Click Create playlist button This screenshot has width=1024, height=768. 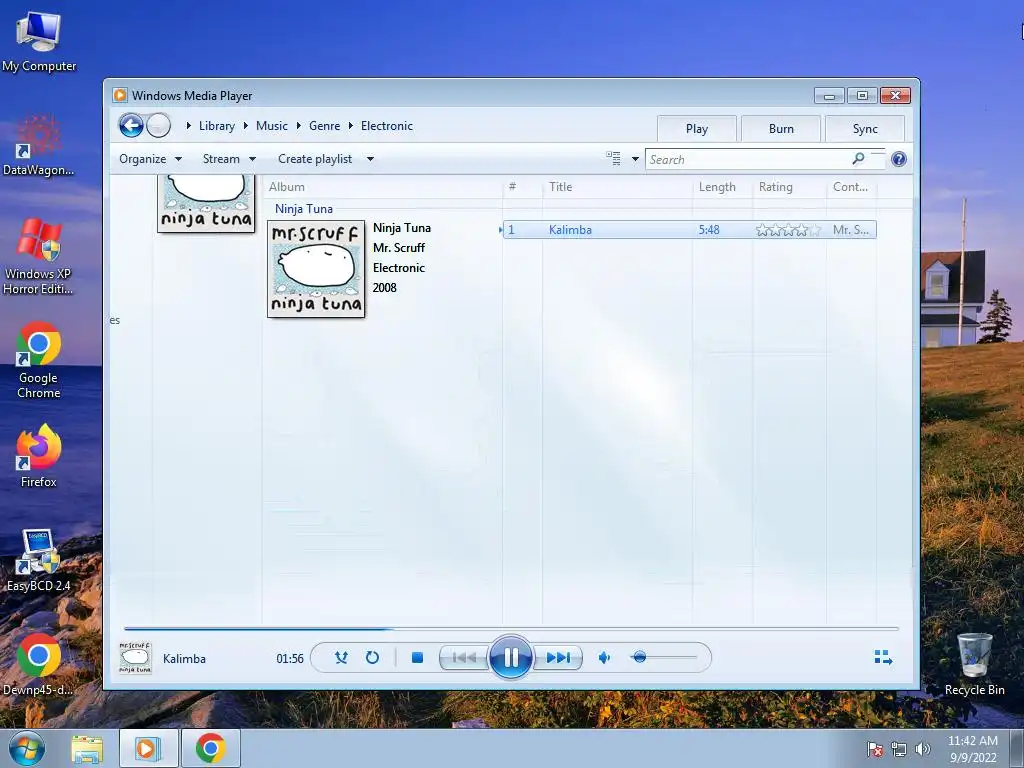pyautogui.click(x=315, y=159)
